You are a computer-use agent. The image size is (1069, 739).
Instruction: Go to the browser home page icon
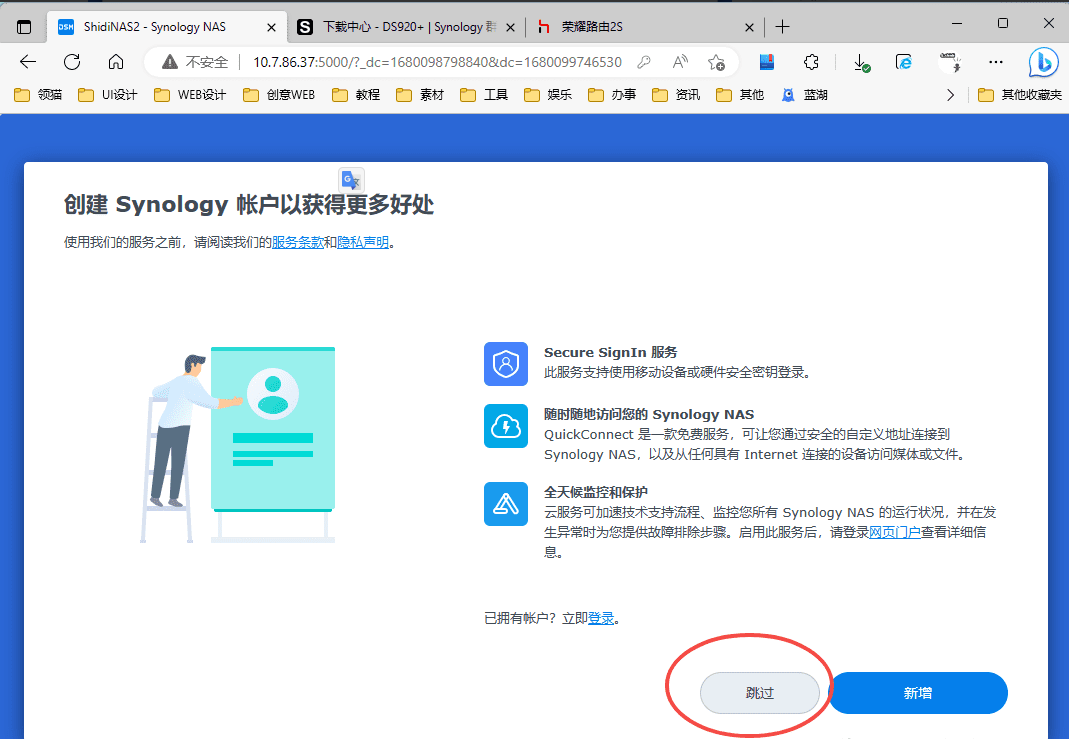pyautogui.click(x=116, y=62)
